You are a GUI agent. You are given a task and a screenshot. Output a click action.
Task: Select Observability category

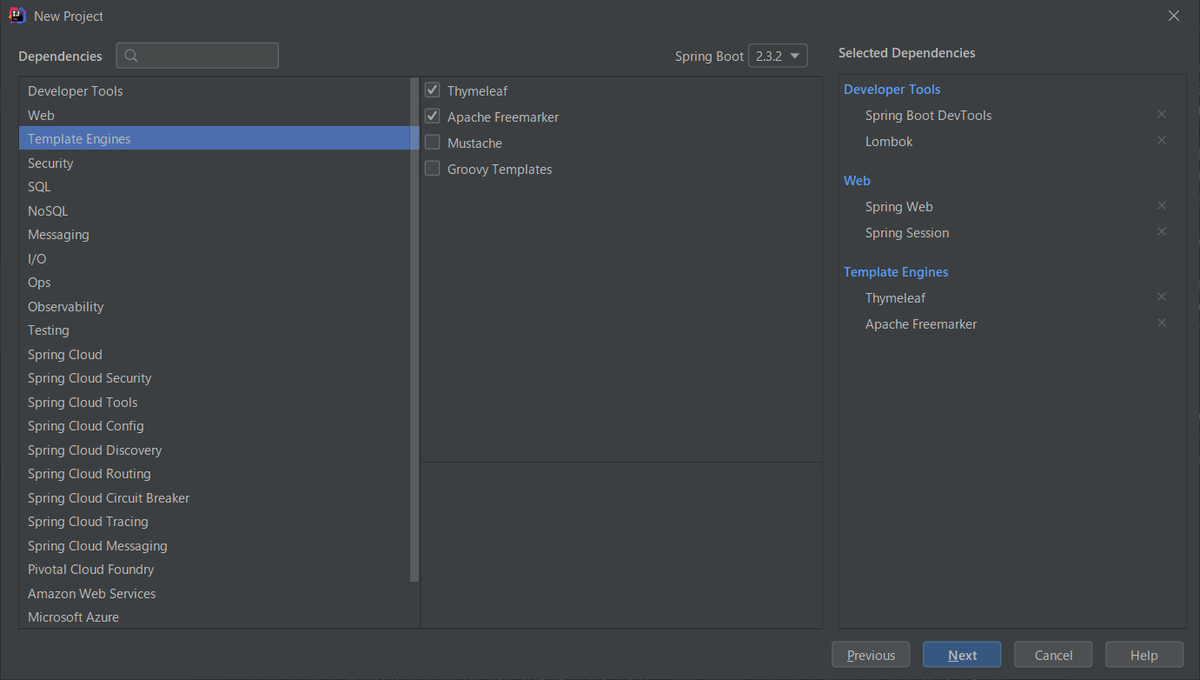(214, 307)
